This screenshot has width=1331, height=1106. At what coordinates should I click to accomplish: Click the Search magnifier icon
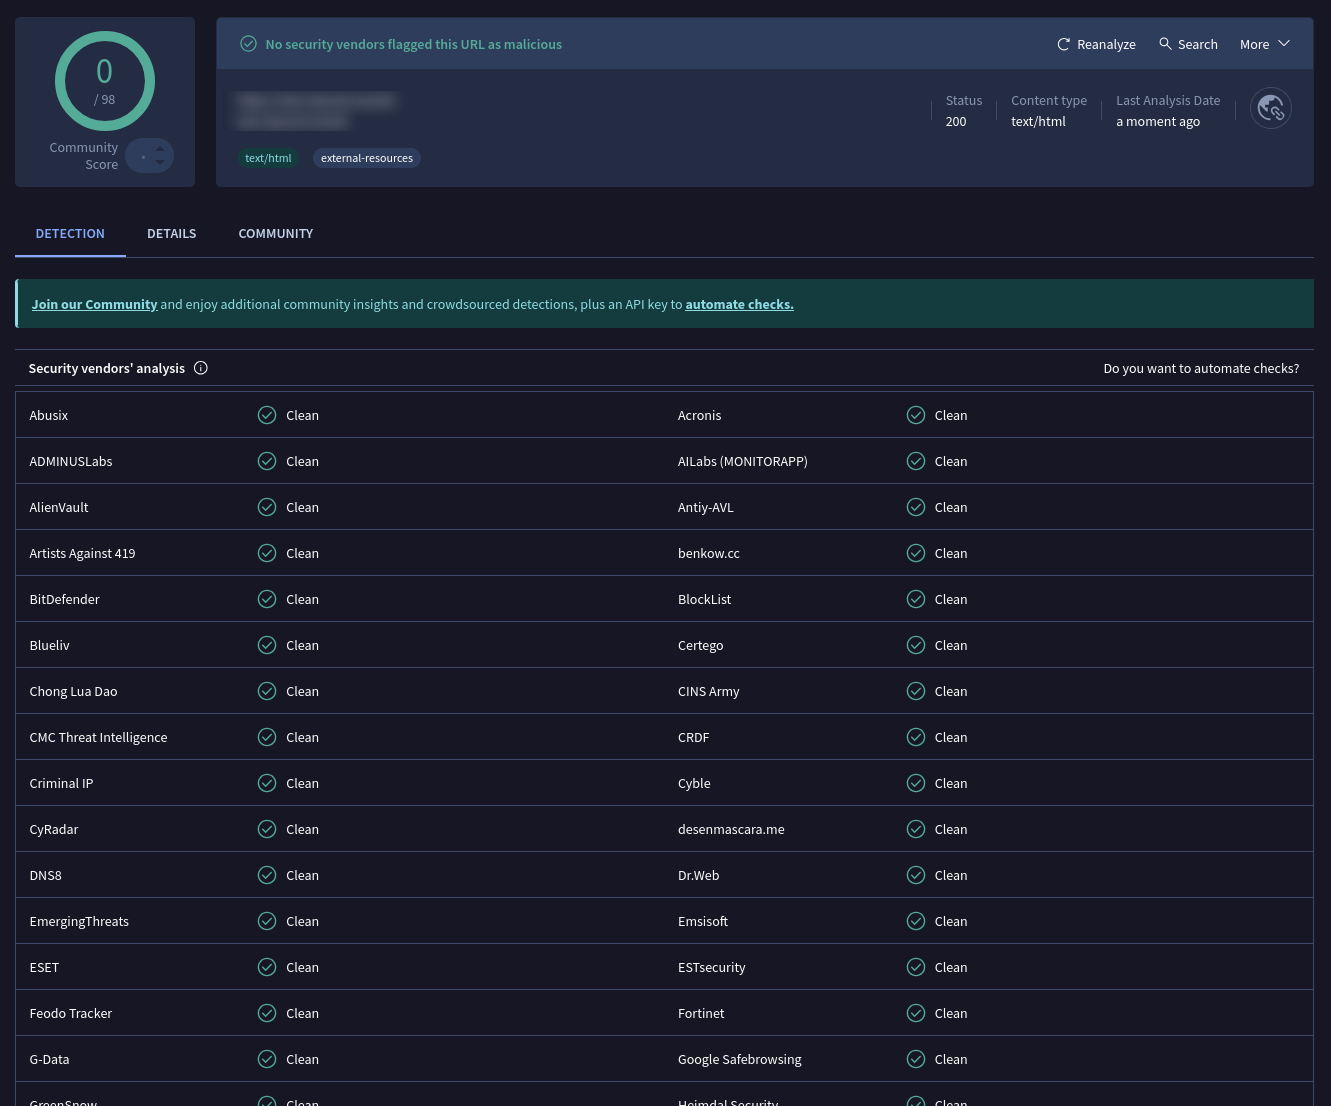(x=1165, y=44)
